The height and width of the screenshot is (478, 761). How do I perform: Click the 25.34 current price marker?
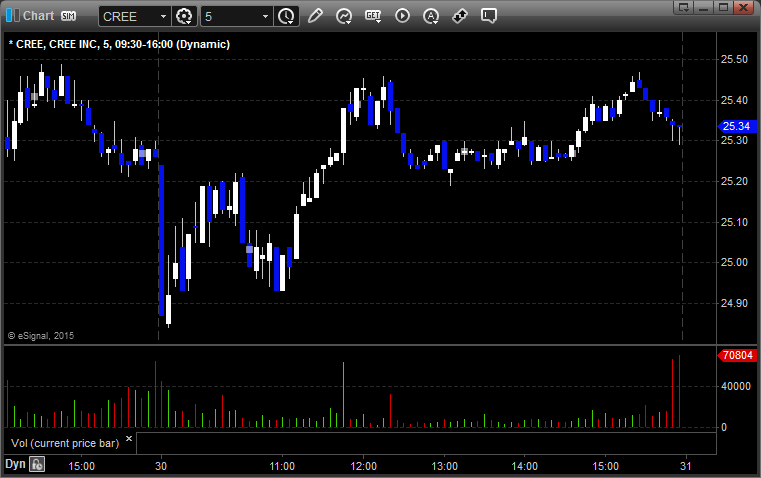point(737,126)
